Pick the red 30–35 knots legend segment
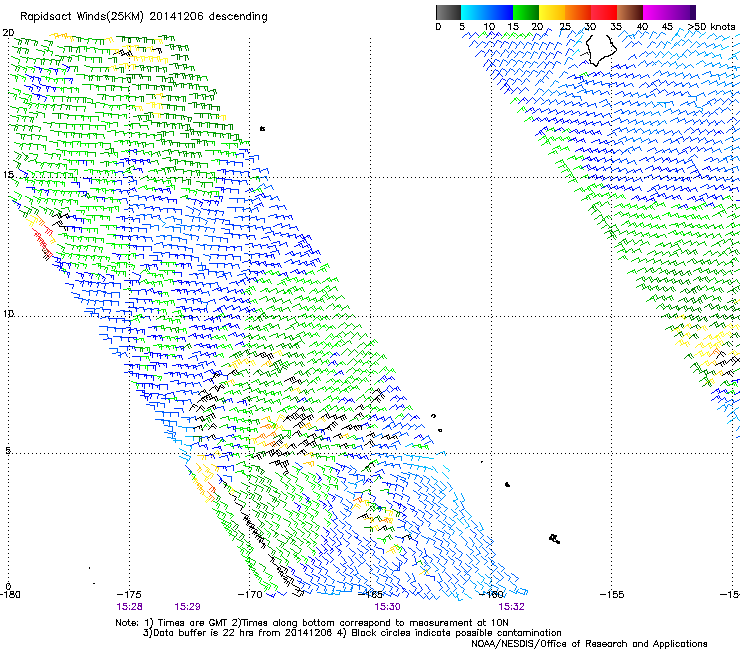This screenshot has height=650, width=740. [x=604, y=12]
